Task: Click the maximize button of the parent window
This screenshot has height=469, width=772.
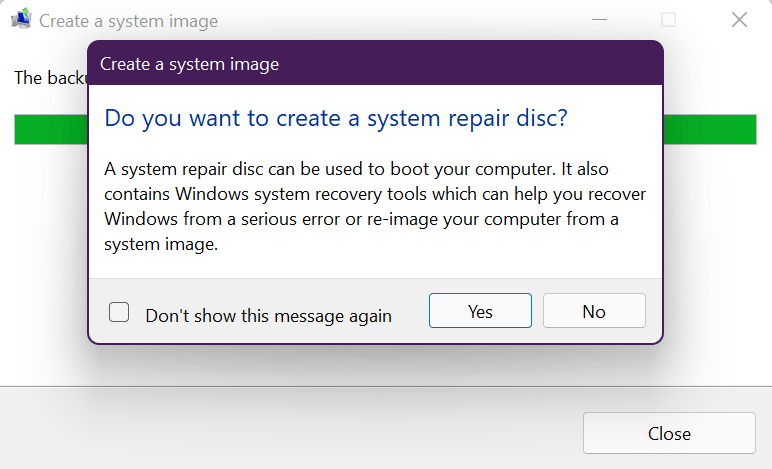Action: coord(668,20)
